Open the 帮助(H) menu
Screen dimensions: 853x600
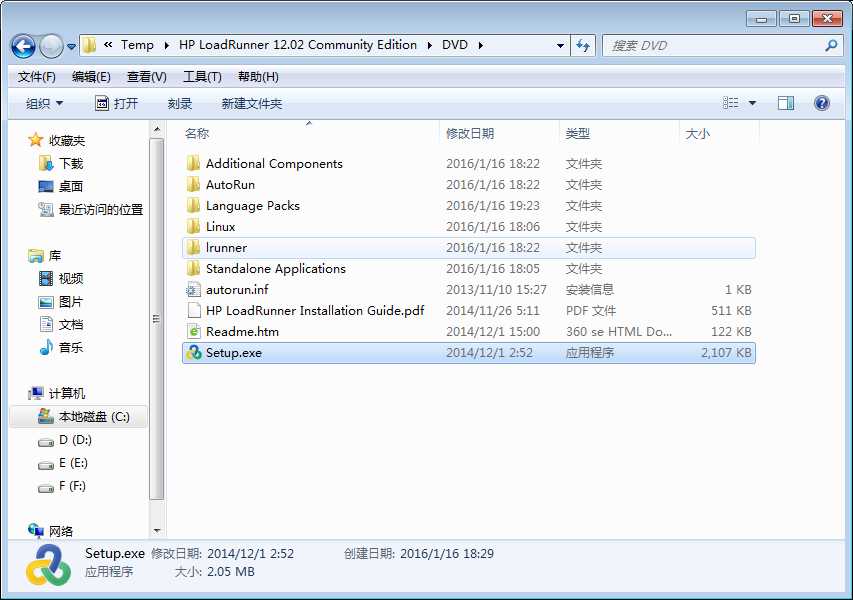(258, 77)
